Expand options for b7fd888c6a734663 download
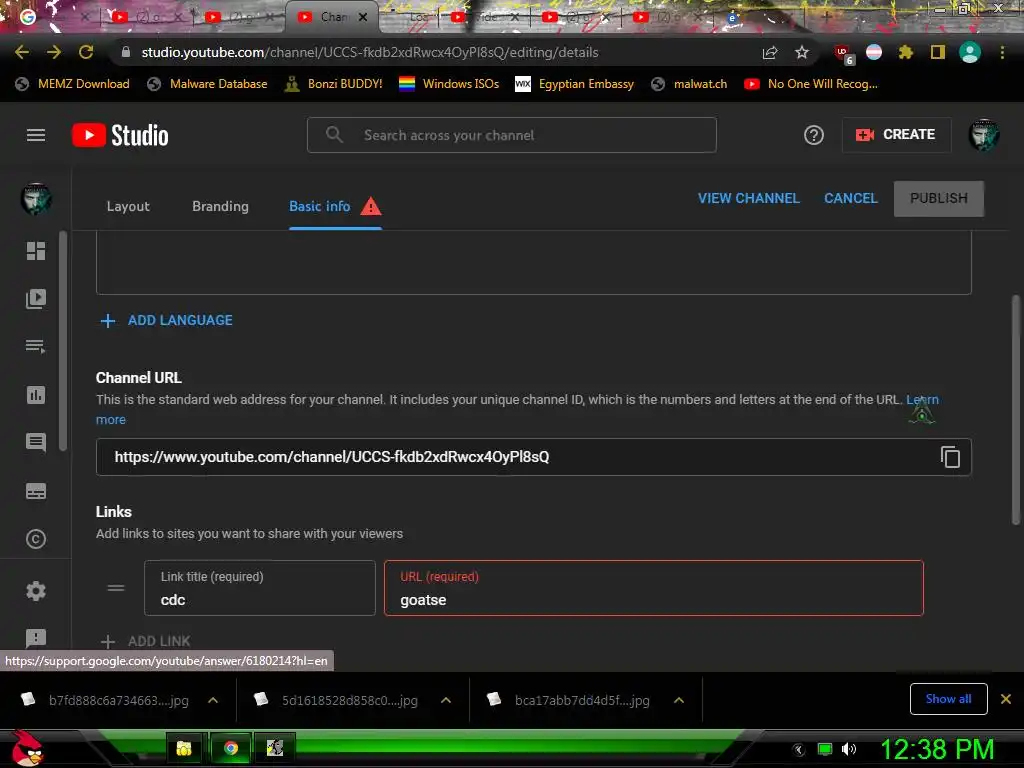The image size is (1024, 768). pyautogui.click(x=213, y=700)
